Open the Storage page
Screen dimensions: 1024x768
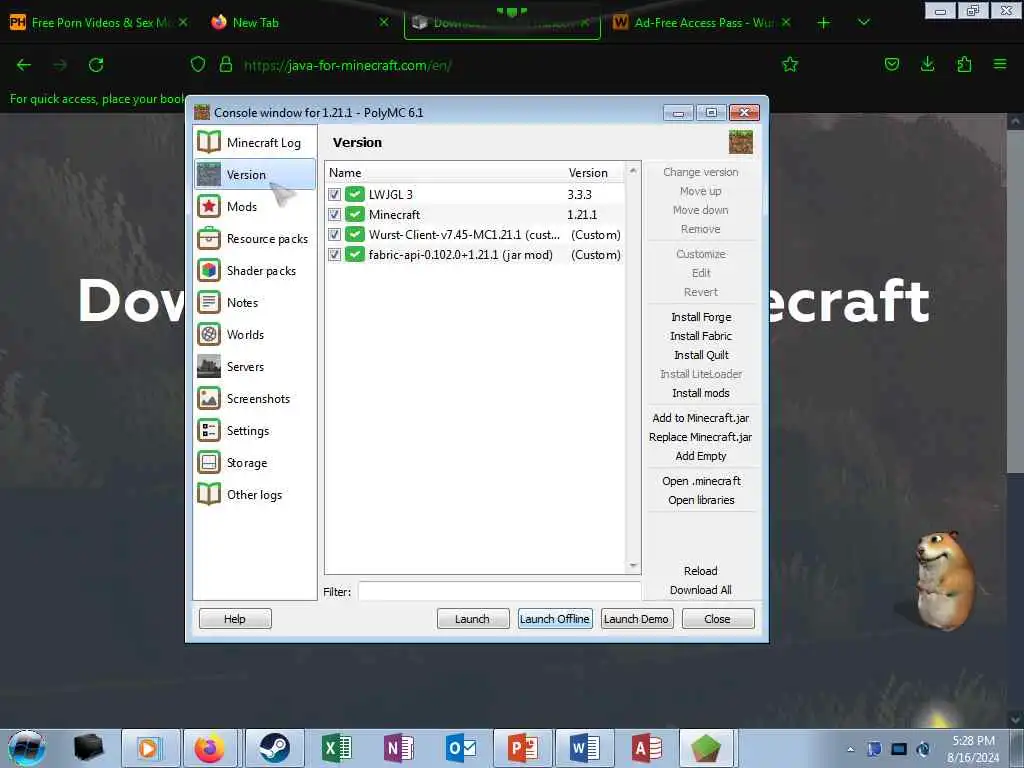(x=255, y=462)
